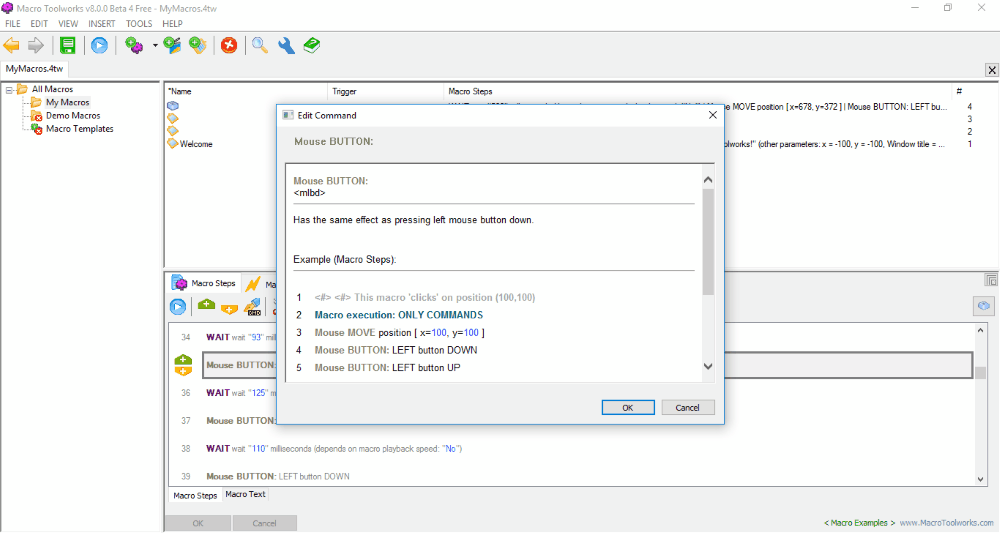Screen dimensions: 1000x533
Task: Close the MyMacros.4tw tab with the X button
Action: pyautogui.click(x=992, y=70)
